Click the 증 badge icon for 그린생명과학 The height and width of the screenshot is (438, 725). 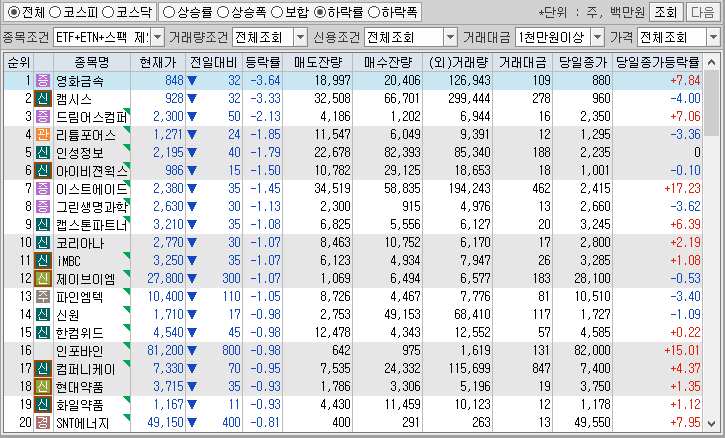pos(43,207)
